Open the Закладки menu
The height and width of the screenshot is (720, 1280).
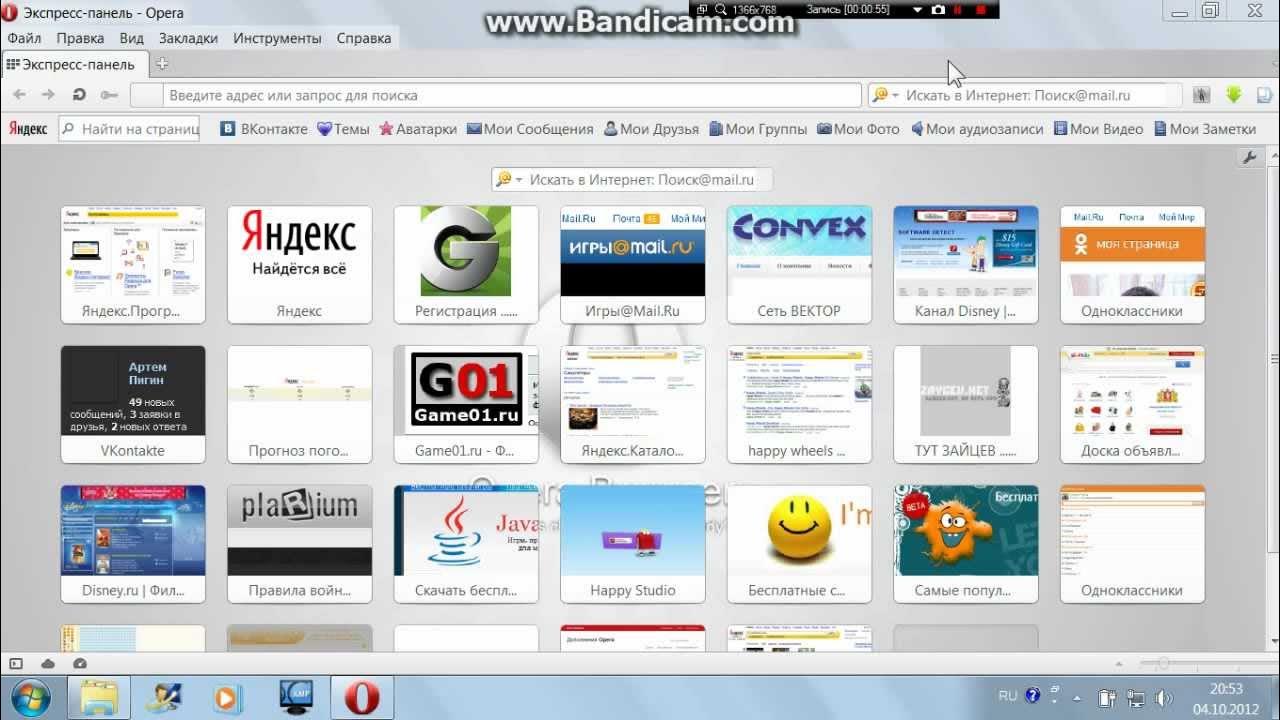pyautogui.click(x=188, y=38)
